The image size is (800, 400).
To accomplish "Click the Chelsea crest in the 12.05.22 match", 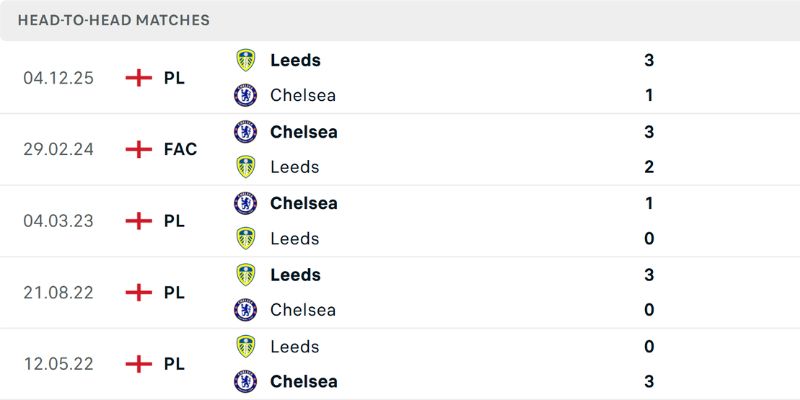I will tap(245, 381).
